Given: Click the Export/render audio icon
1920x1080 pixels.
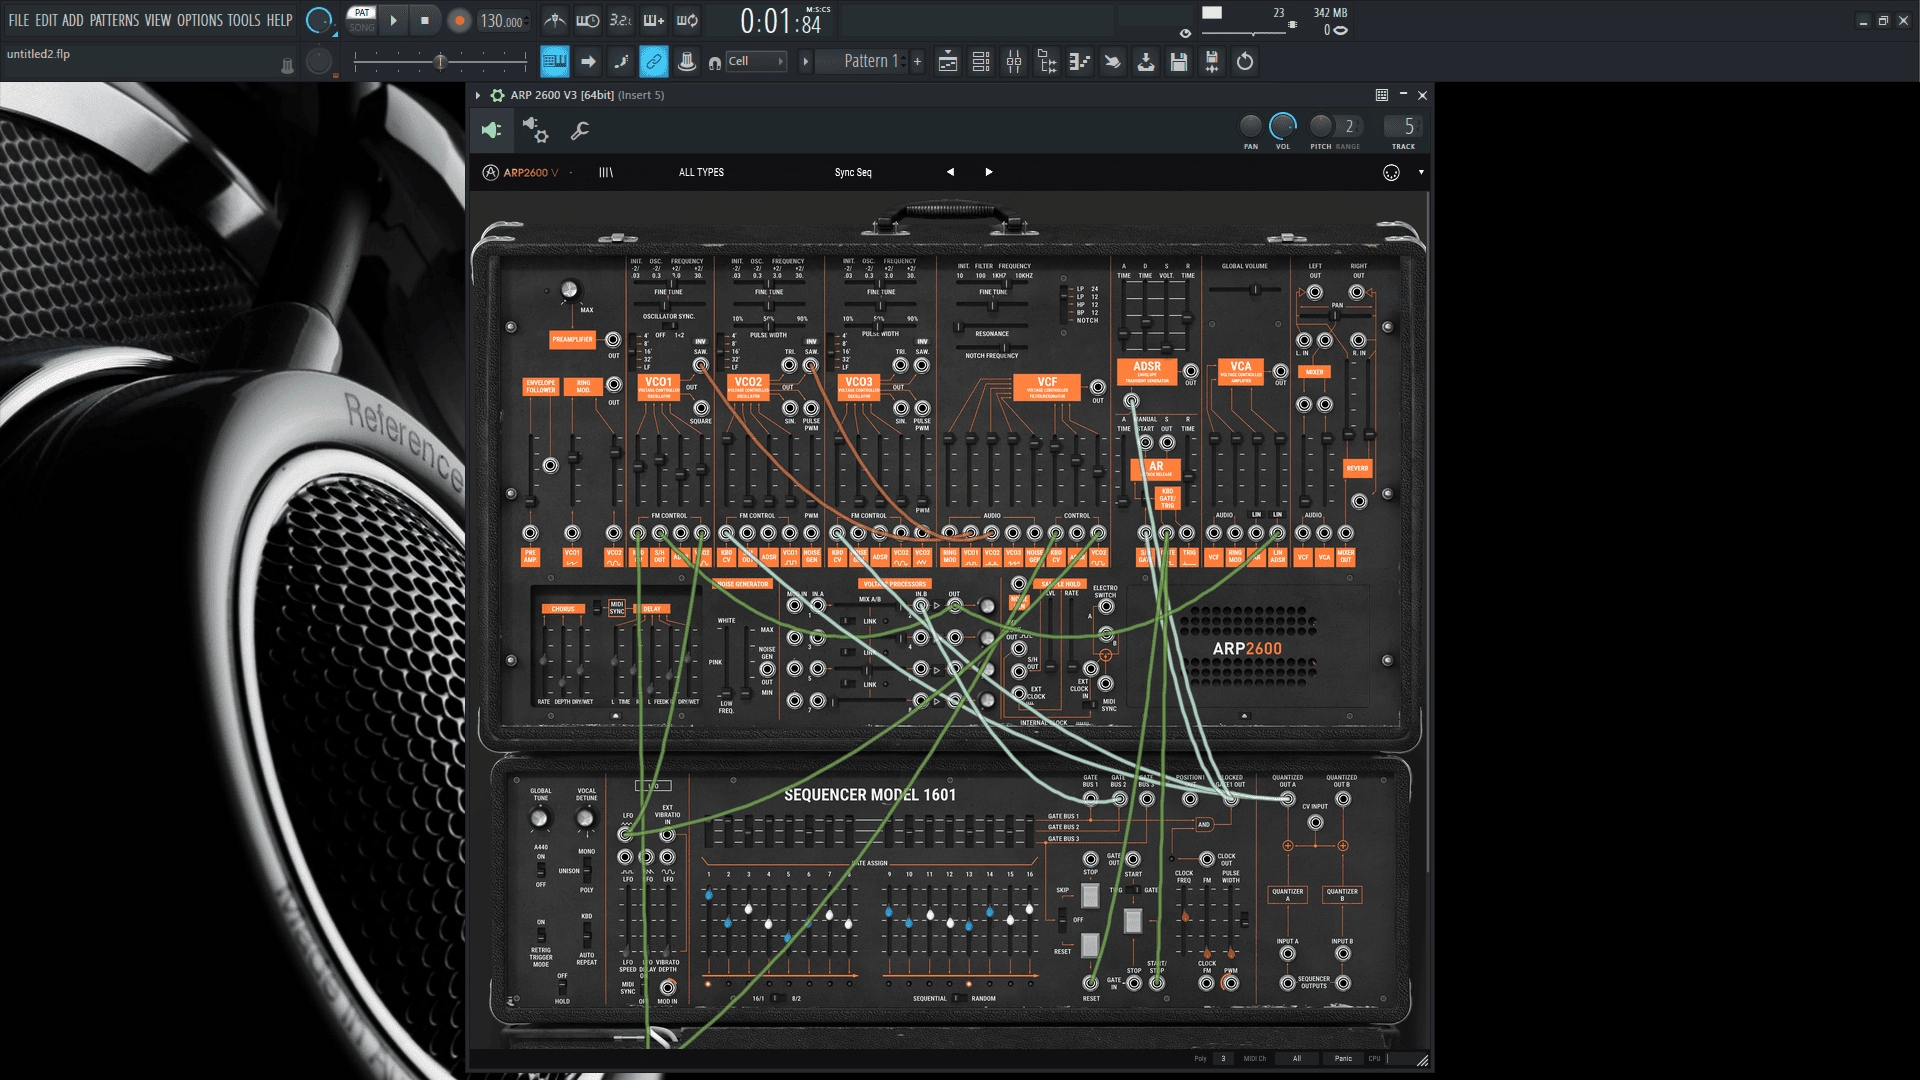Looking at the screenshot, I should (1212, 61).
